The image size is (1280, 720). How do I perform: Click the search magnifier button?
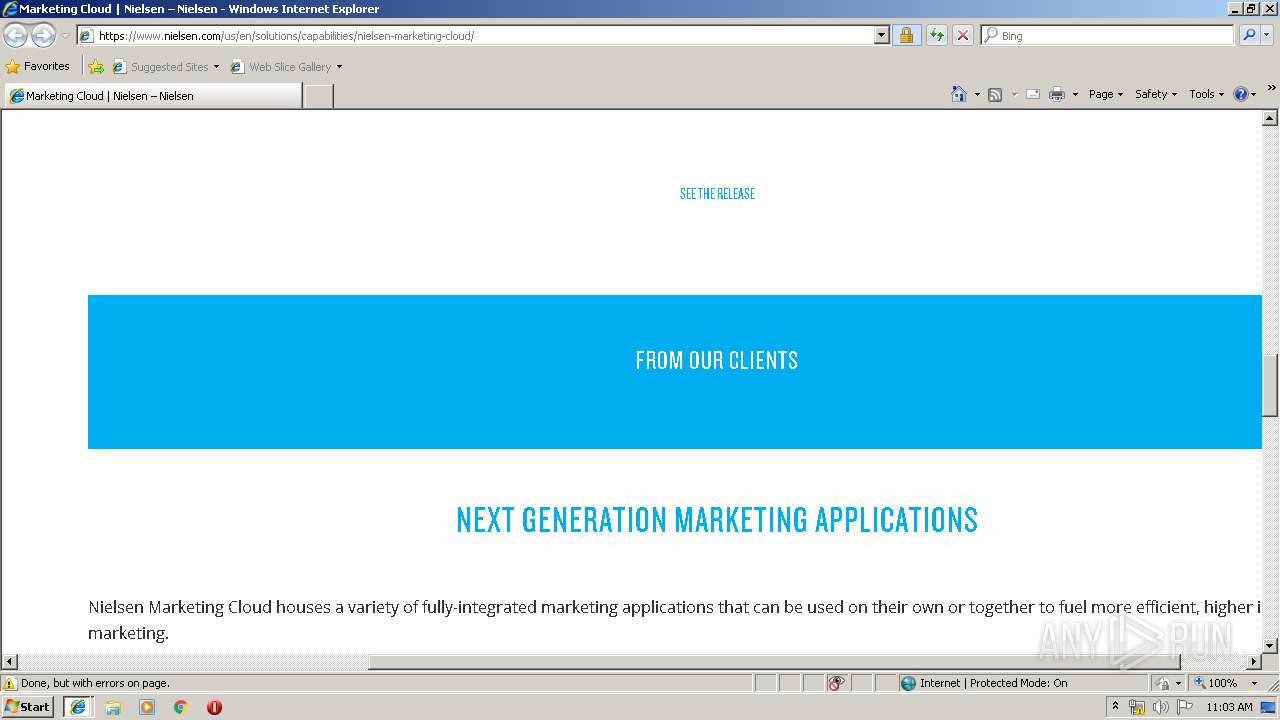[x=1248, y=36]
